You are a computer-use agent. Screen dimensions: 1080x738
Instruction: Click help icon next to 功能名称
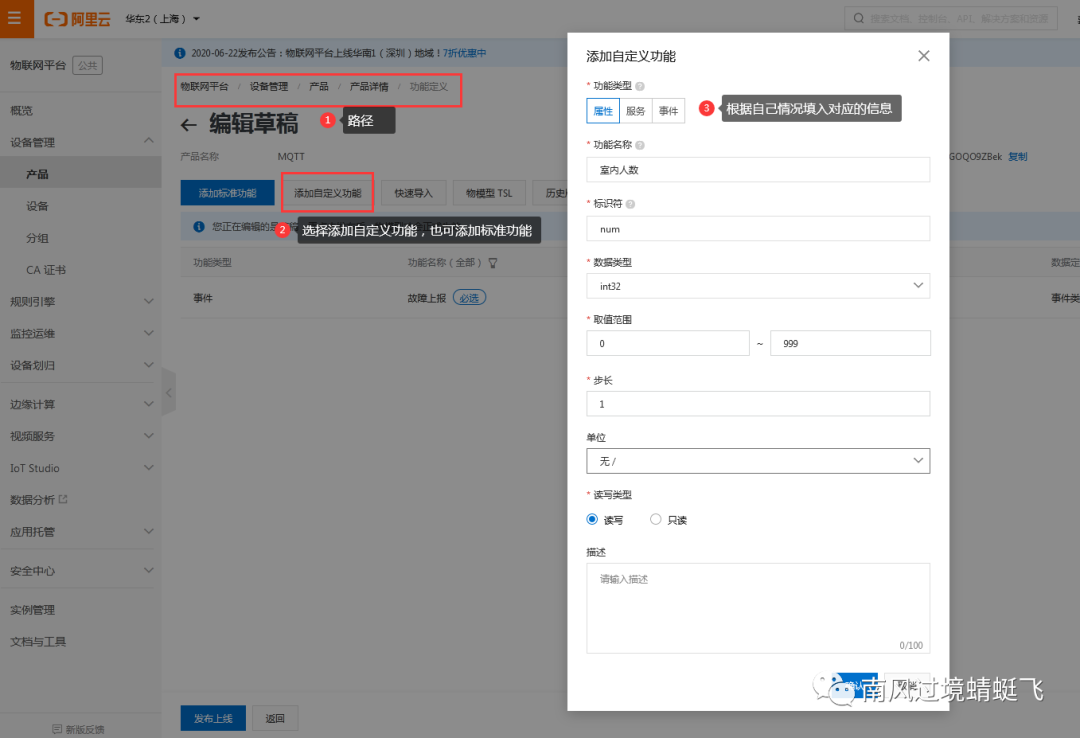[x=640, y=145]
